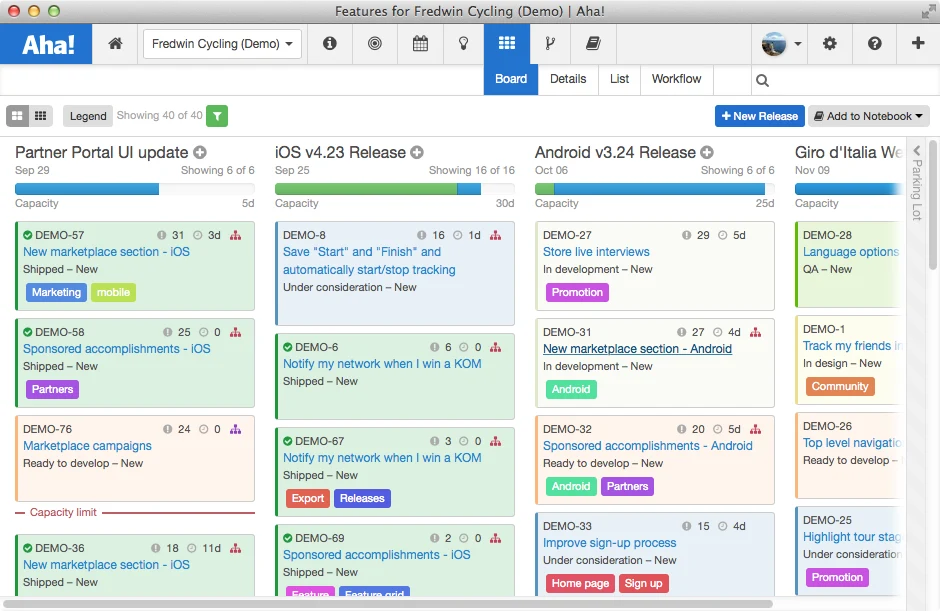940x611 pixels.
Task: Expand the Parking Lot panel
Action: coord(917,183)
